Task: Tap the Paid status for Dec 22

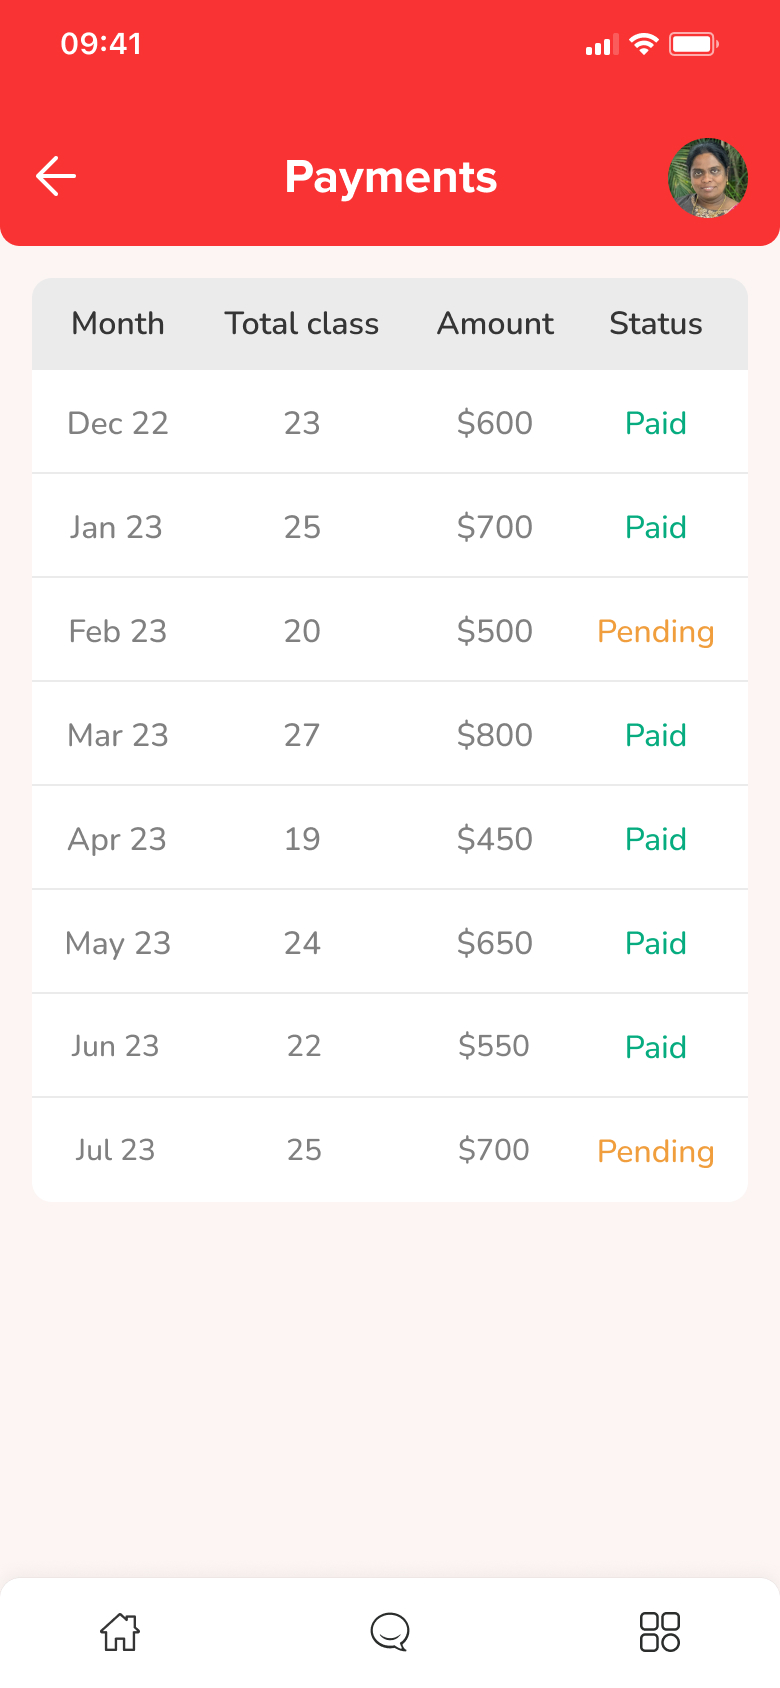Action: tap(656, 424)
